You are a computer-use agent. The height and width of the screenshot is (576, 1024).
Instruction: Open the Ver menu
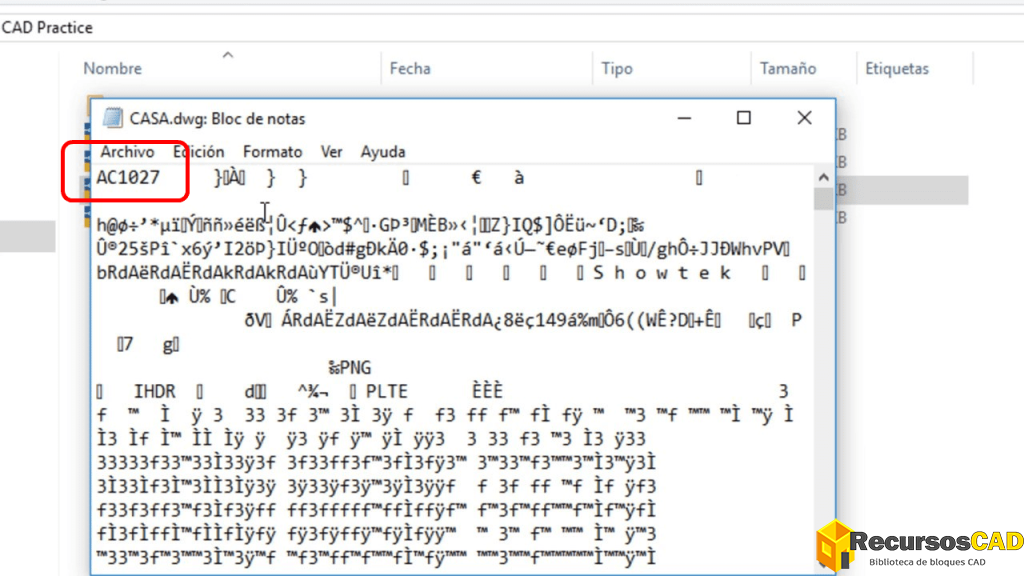331,152
